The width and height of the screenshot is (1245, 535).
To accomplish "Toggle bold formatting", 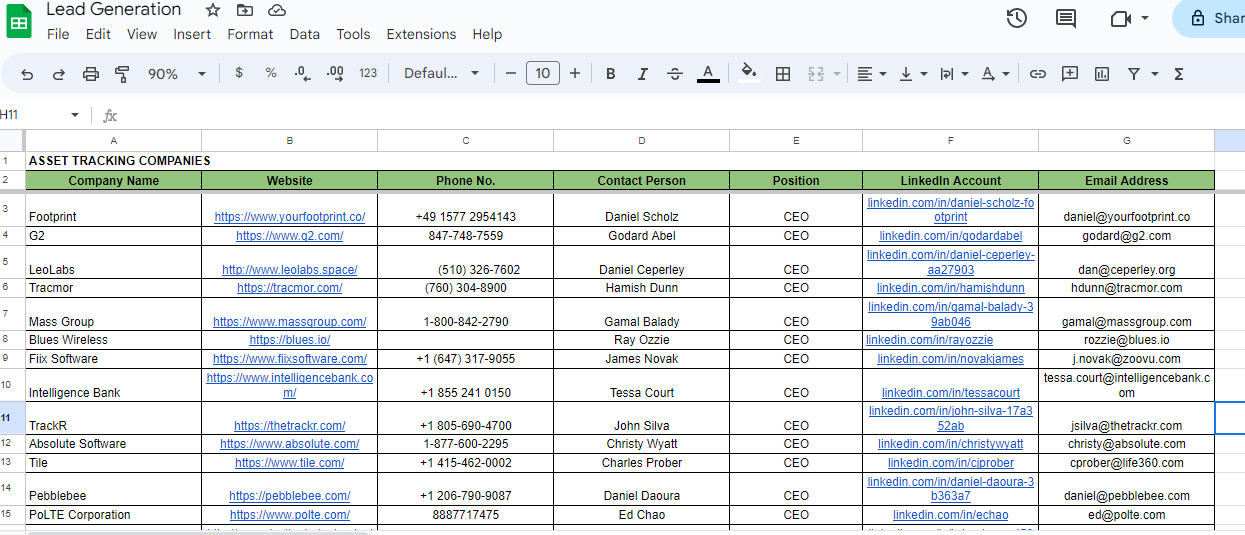I will [x=611, y=74].
